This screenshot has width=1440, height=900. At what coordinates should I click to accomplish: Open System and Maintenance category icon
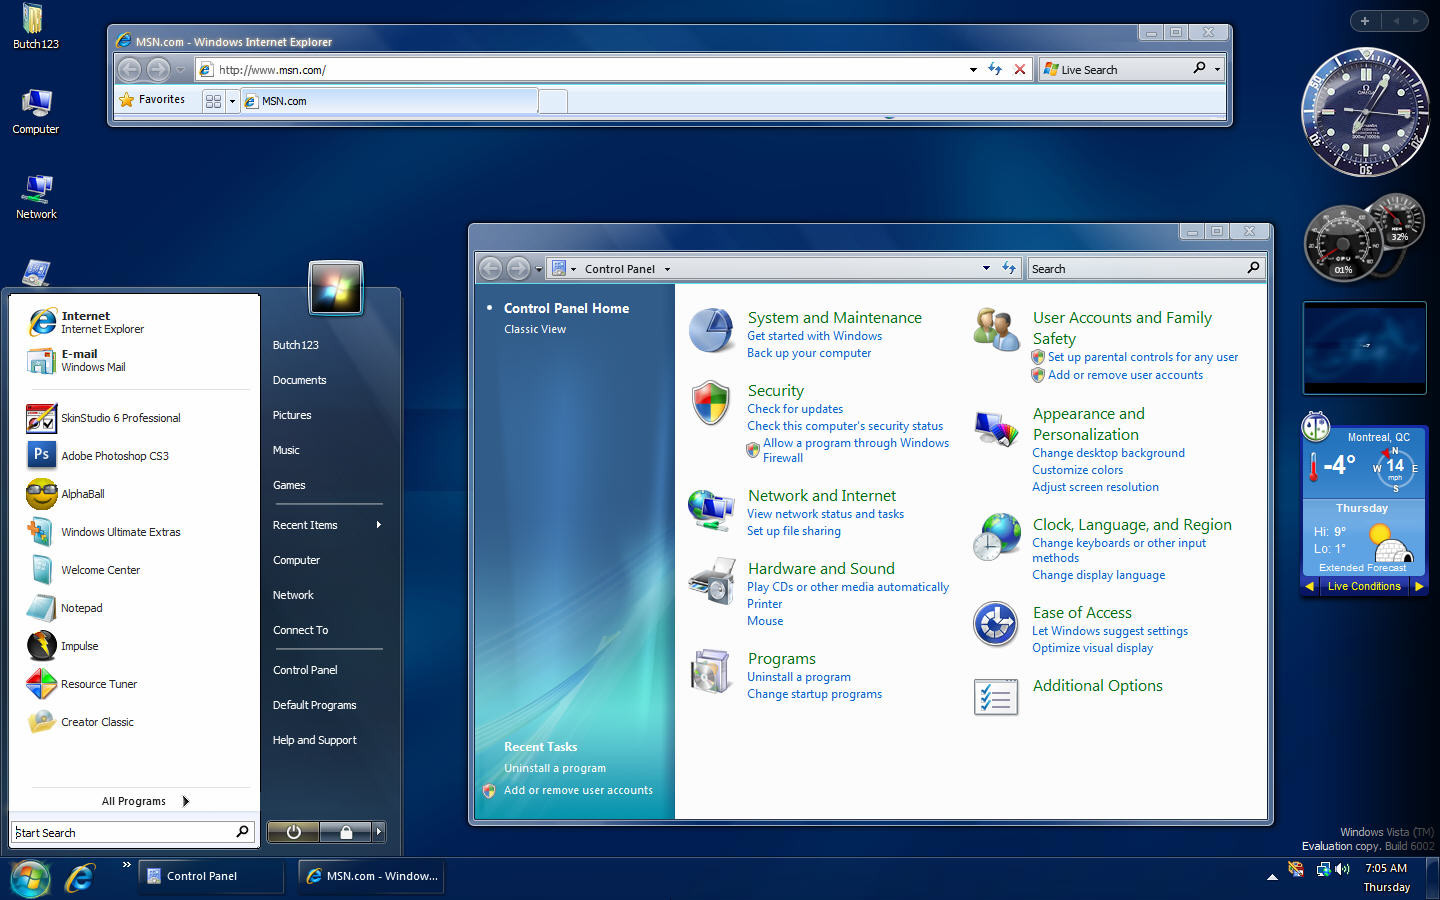[712, 331]
